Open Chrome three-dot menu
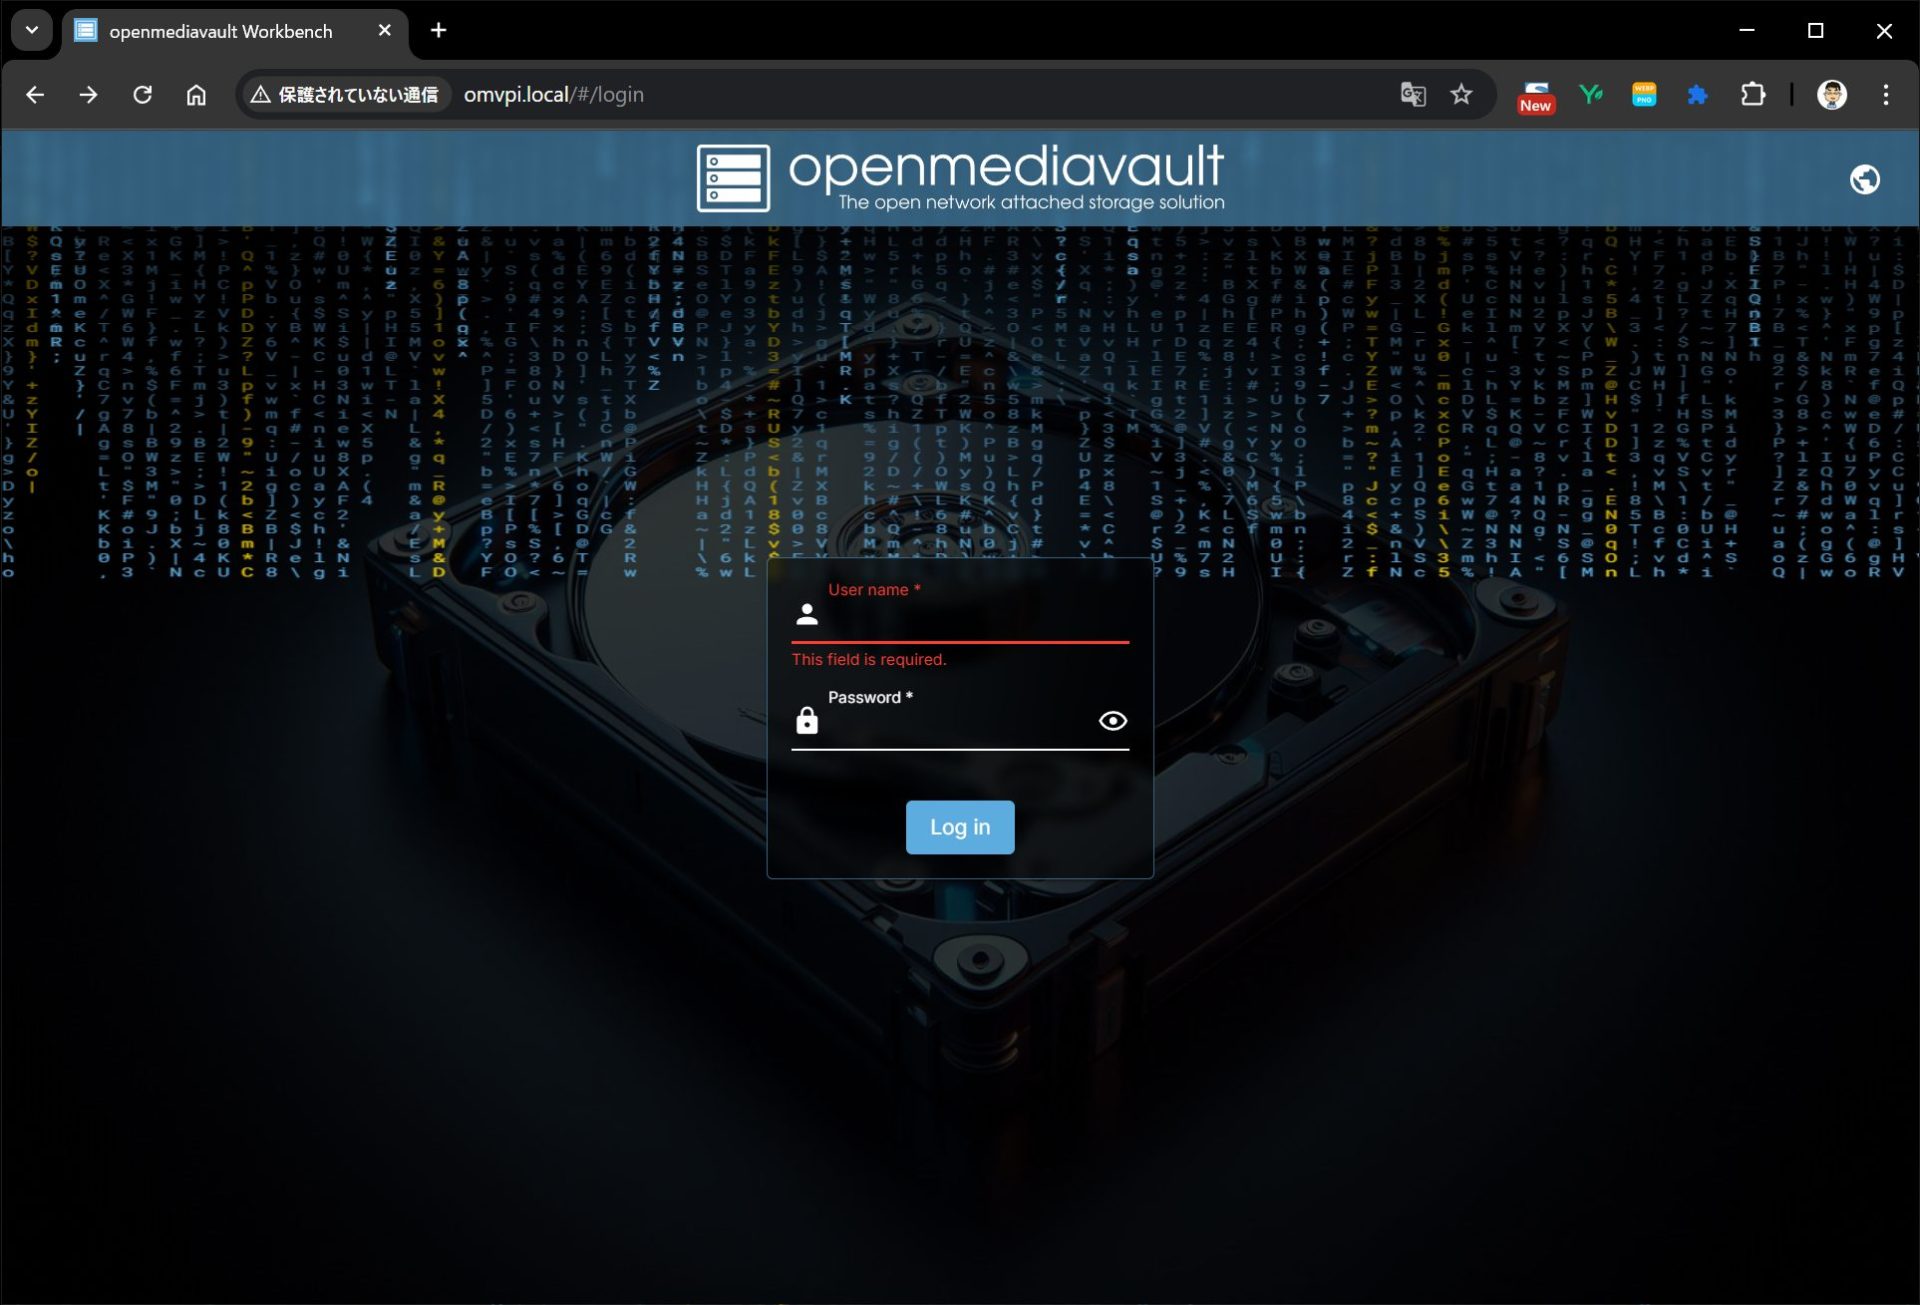This screenshot has height=1305, width=1920. [x=1885, y=95]
